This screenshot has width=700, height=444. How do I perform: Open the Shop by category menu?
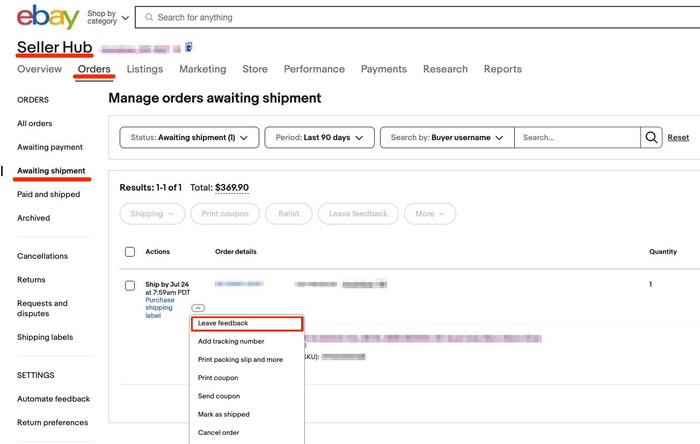point(108,17)
